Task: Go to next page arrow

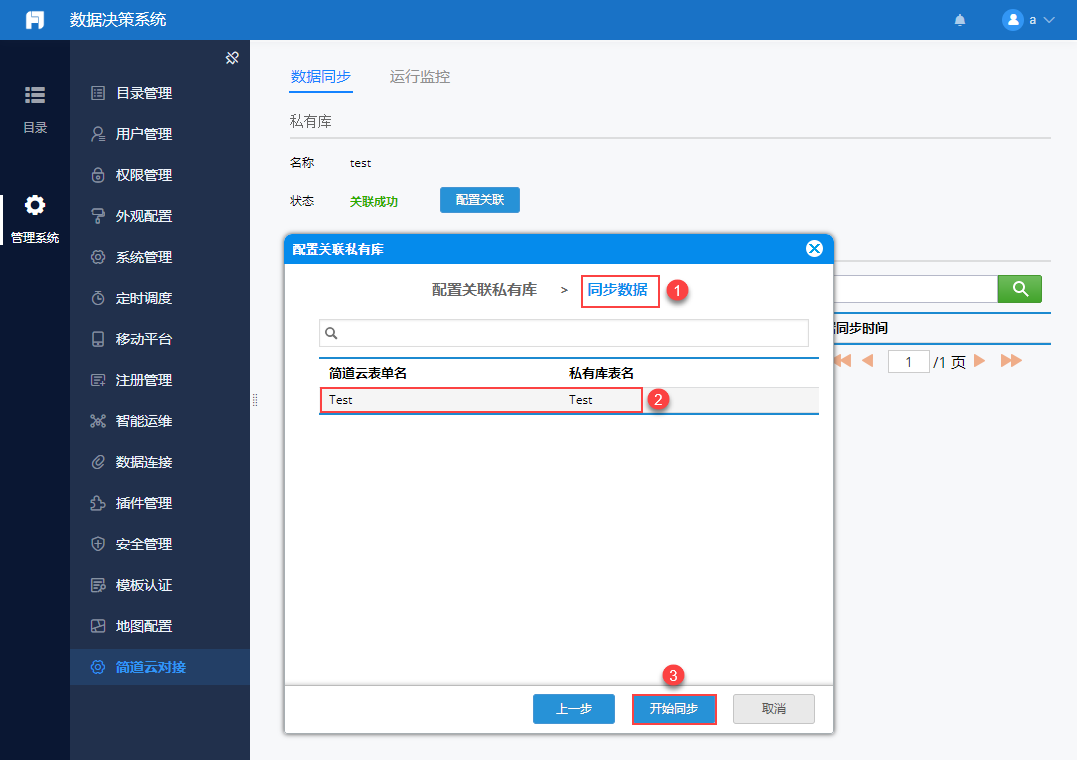Action: pyautogui.click(x=980, y=361)
